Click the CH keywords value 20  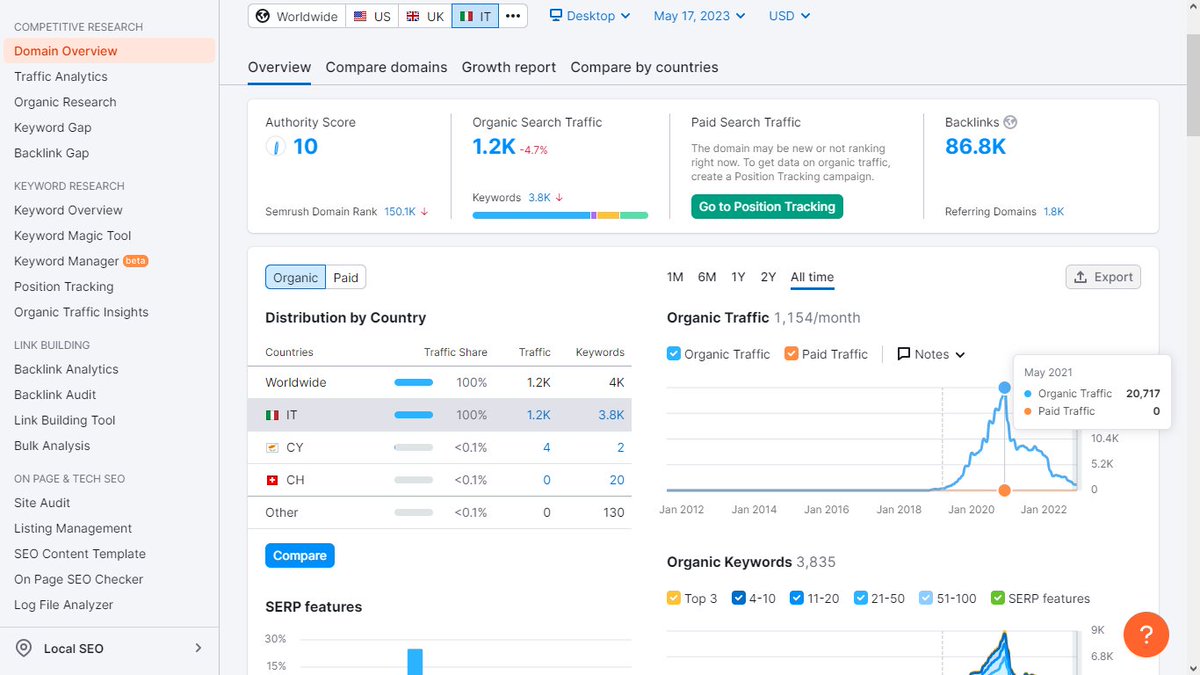617,480
